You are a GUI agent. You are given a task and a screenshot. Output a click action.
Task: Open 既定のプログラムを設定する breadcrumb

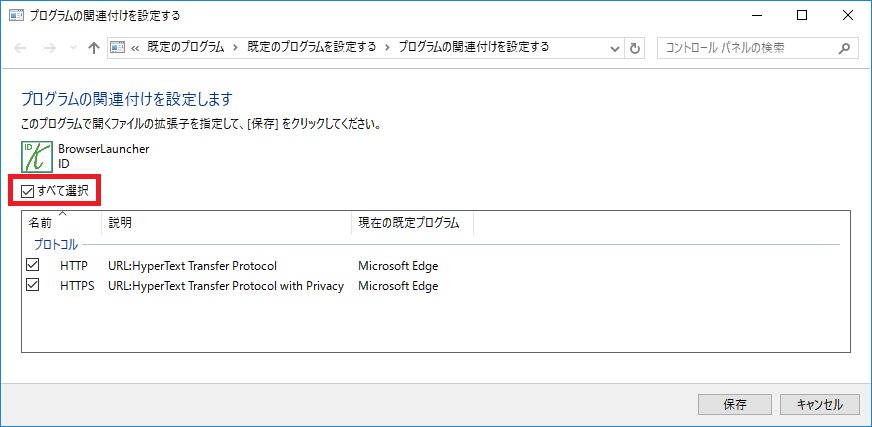pyautogui.click(x=312, y=48)
